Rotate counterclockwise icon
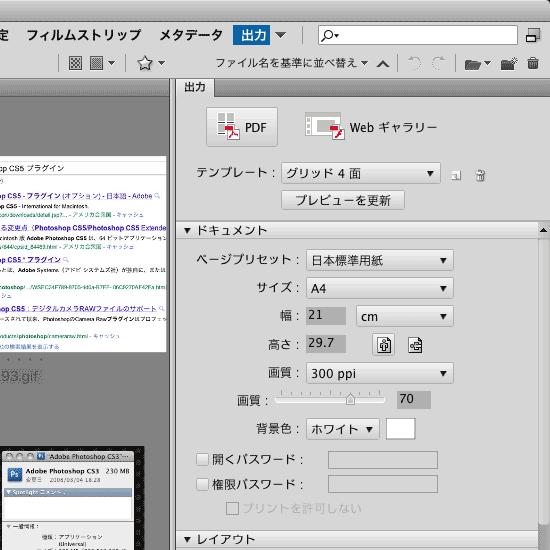The image size is (550, 550). tap(415, 63)
